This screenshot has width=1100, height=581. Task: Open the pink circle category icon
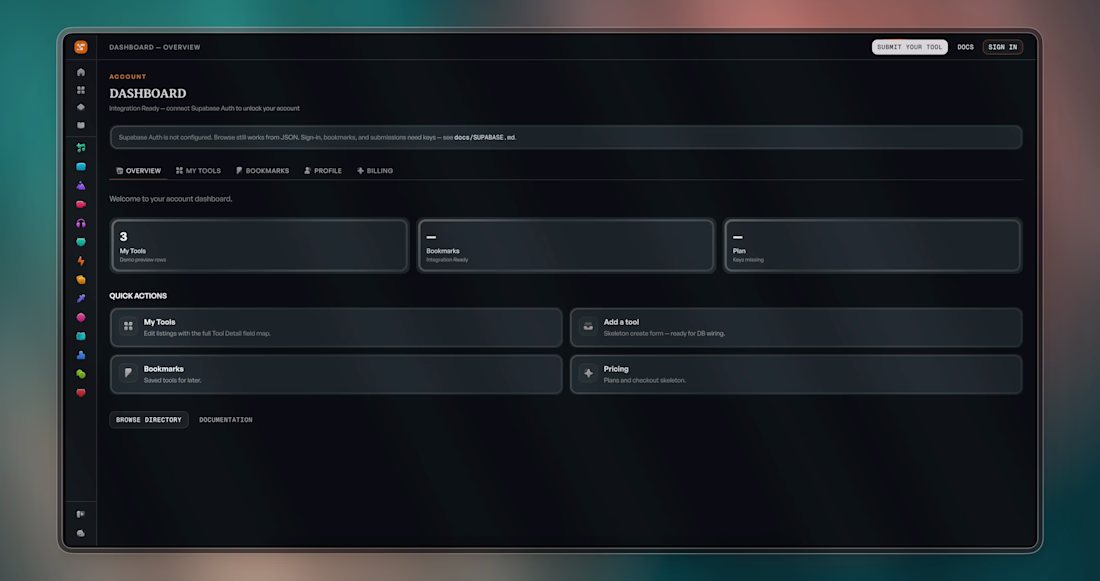tap(81, 317)
